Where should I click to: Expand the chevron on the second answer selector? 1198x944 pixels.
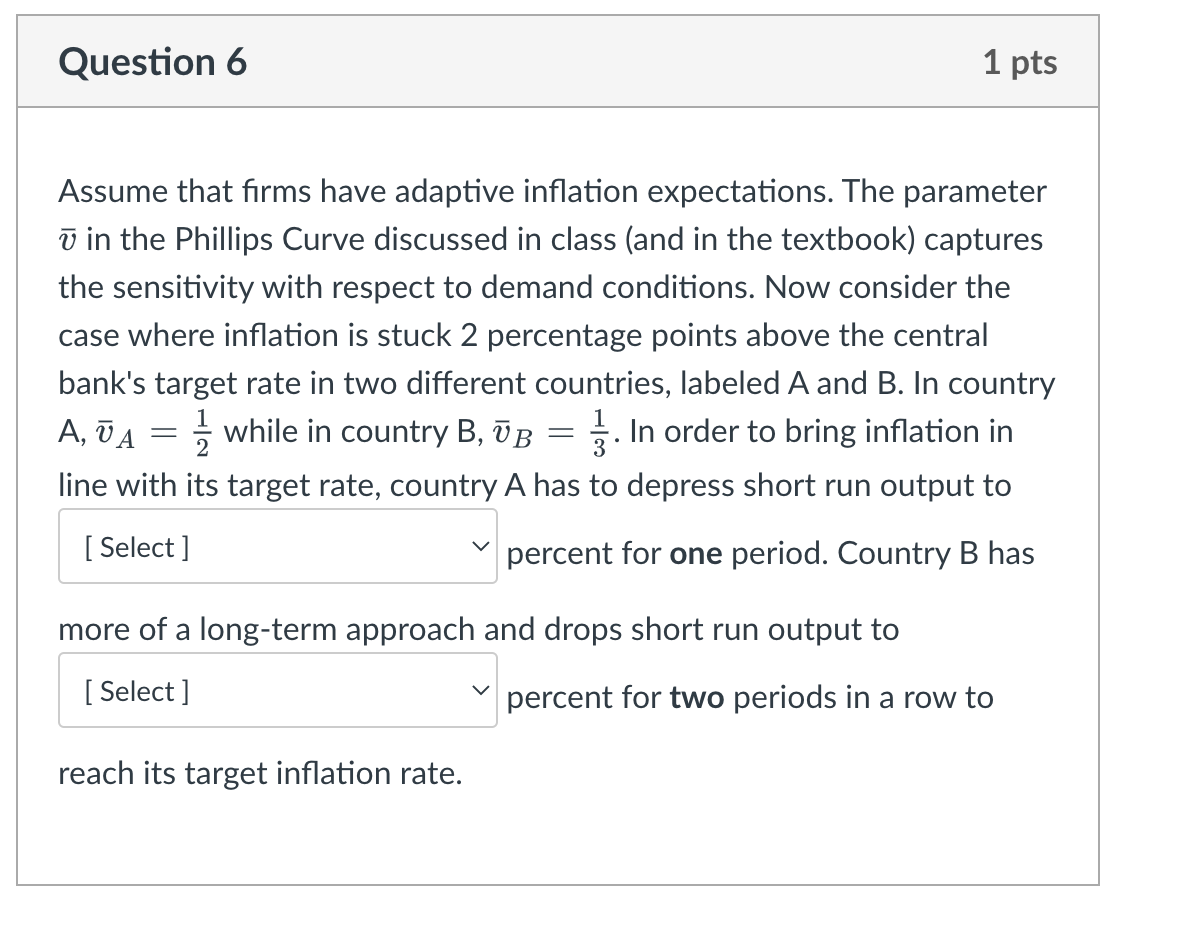[480, 690]
